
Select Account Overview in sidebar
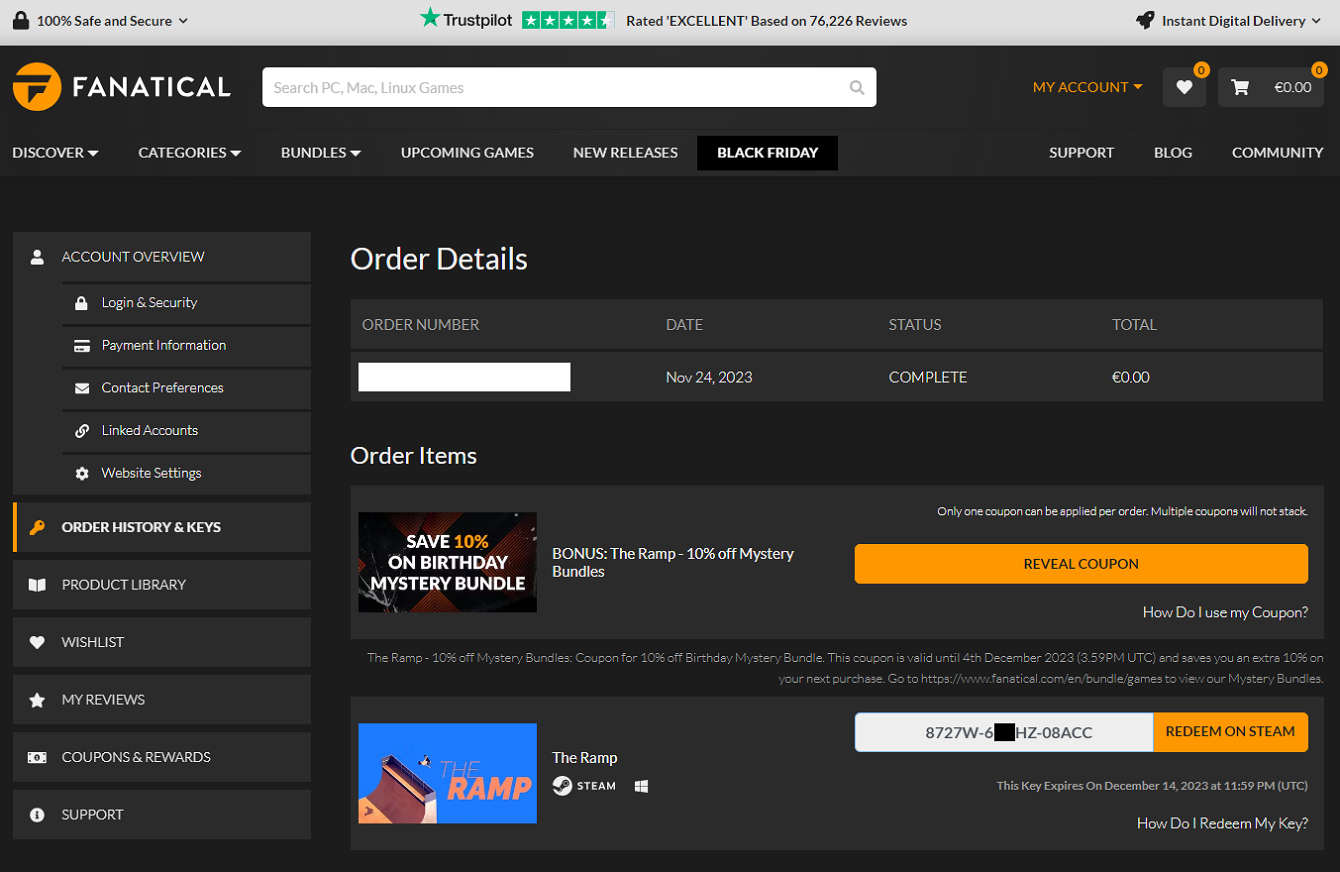162,257
